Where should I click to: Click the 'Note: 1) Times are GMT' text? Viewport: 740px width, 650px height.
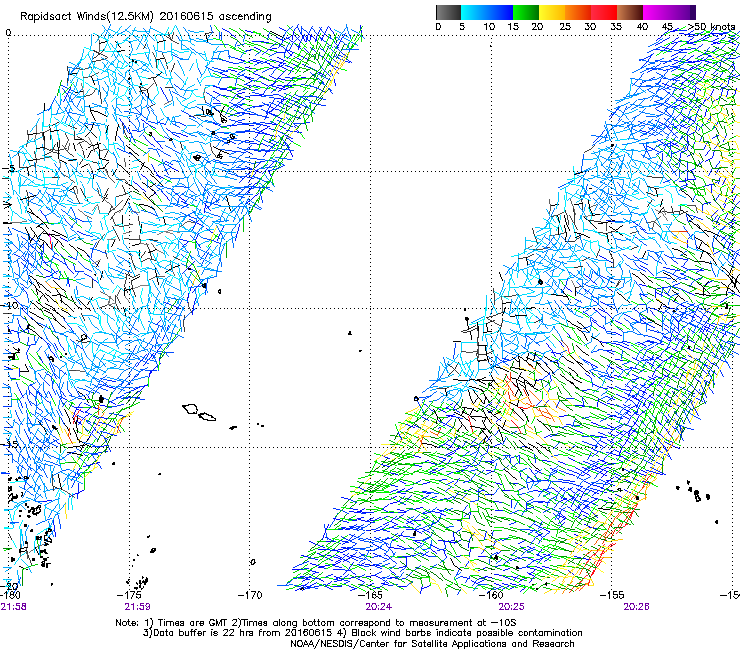[170, 623]
